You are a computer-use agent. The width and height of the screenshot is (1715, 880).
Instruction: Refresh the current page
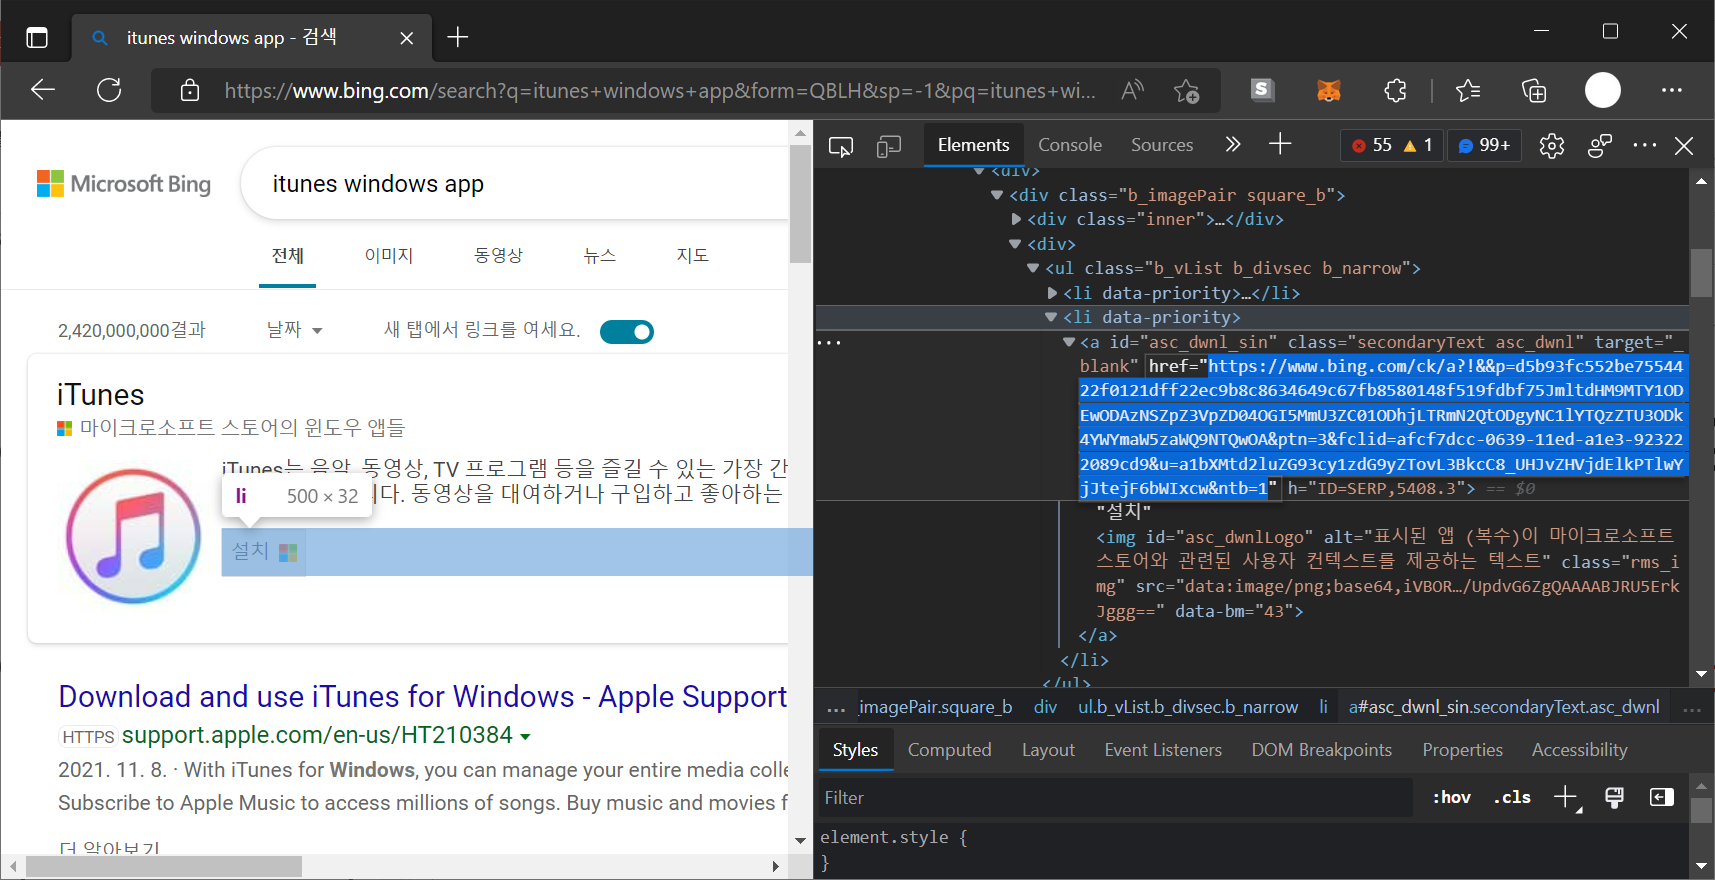point(109,90)
